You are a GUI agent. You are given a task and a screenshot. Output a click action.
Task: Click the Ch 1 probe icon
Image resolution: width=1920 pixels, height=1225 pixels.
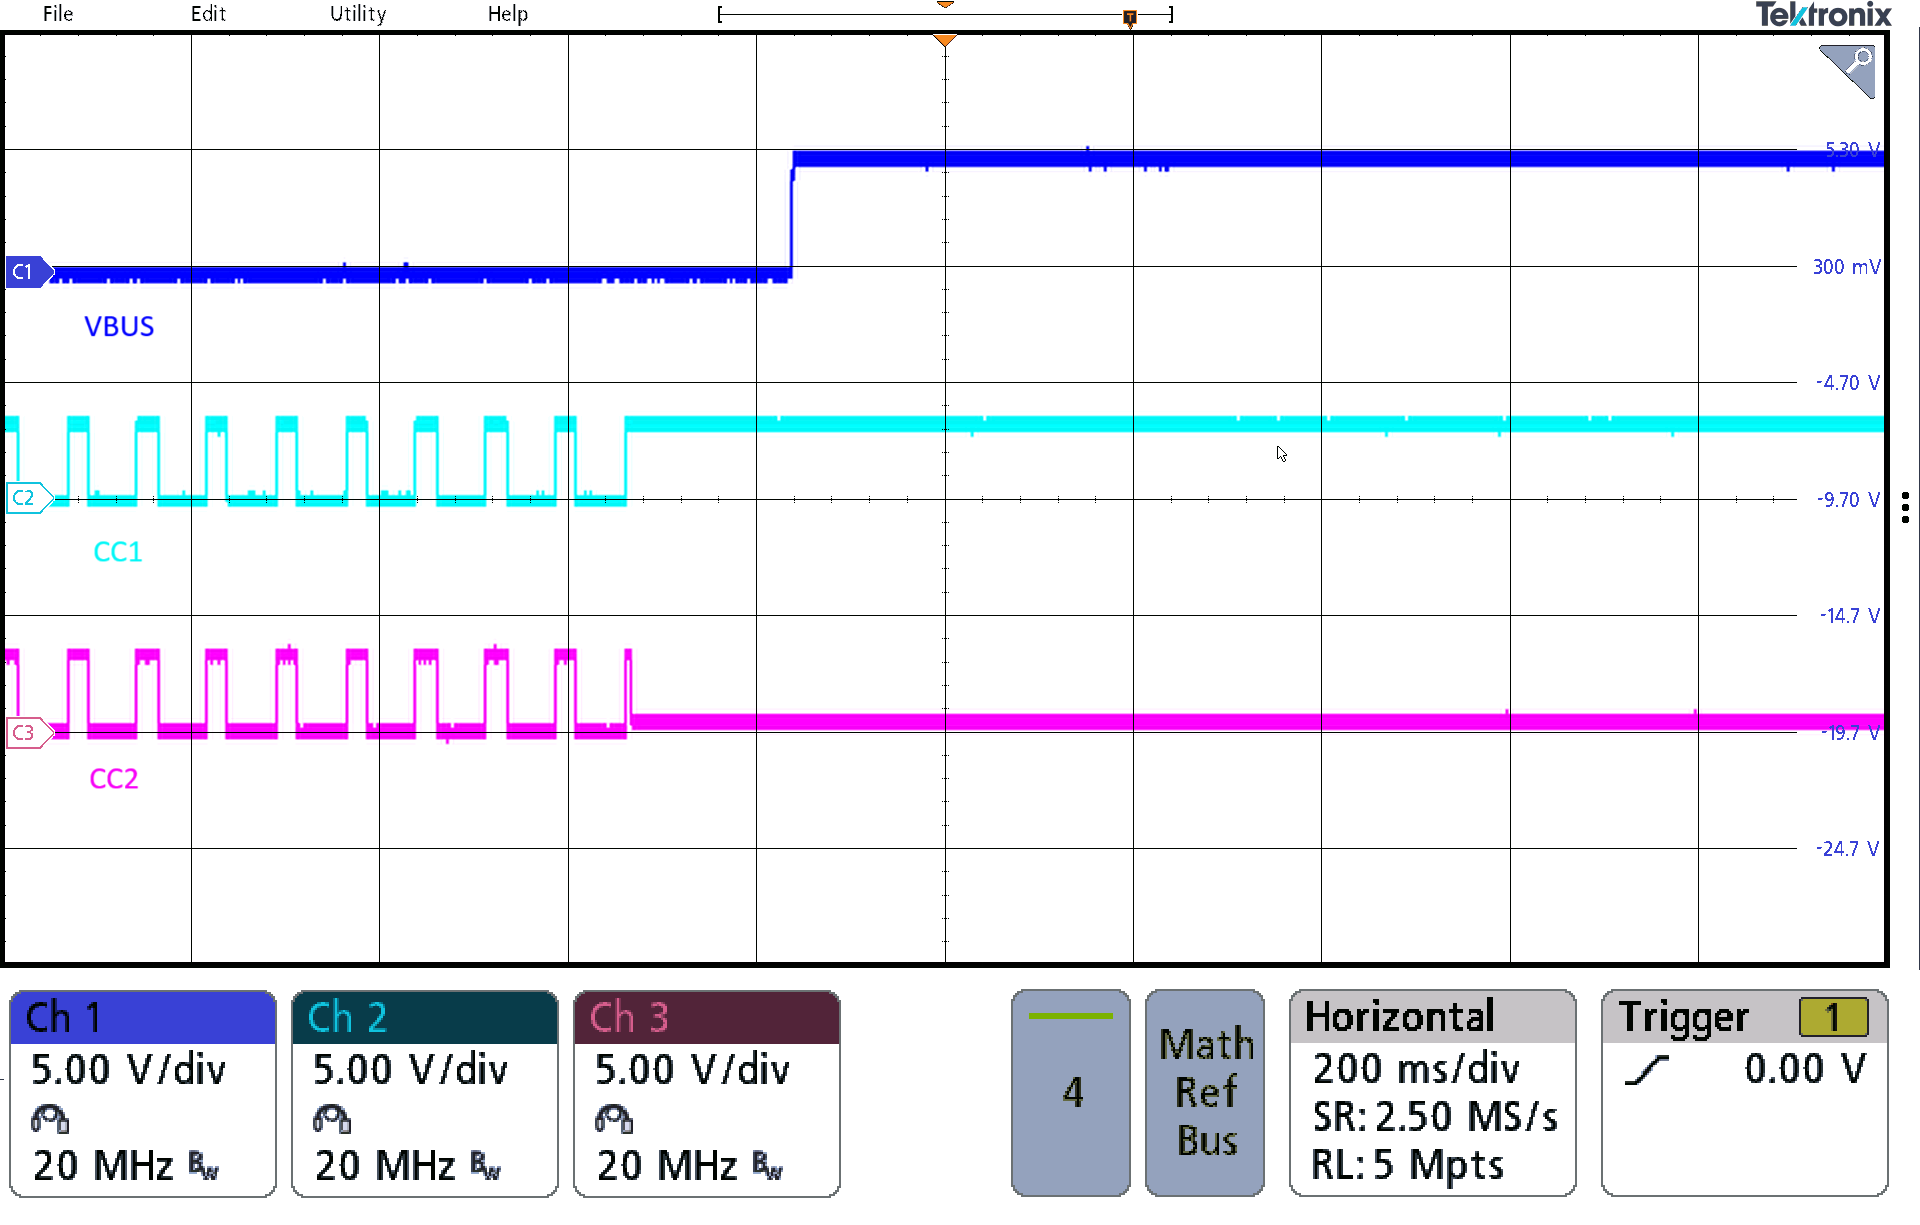[x=50, y=1118]
